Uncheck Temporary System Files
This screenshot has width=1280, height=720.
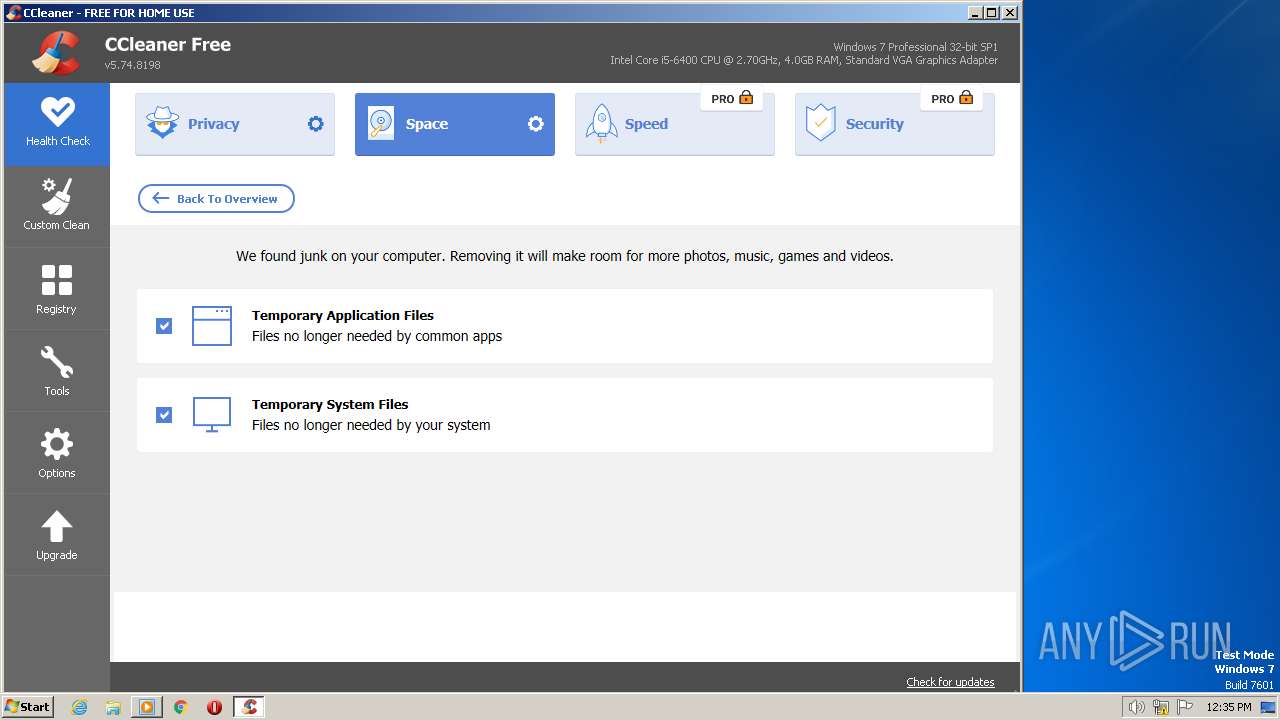164,415
